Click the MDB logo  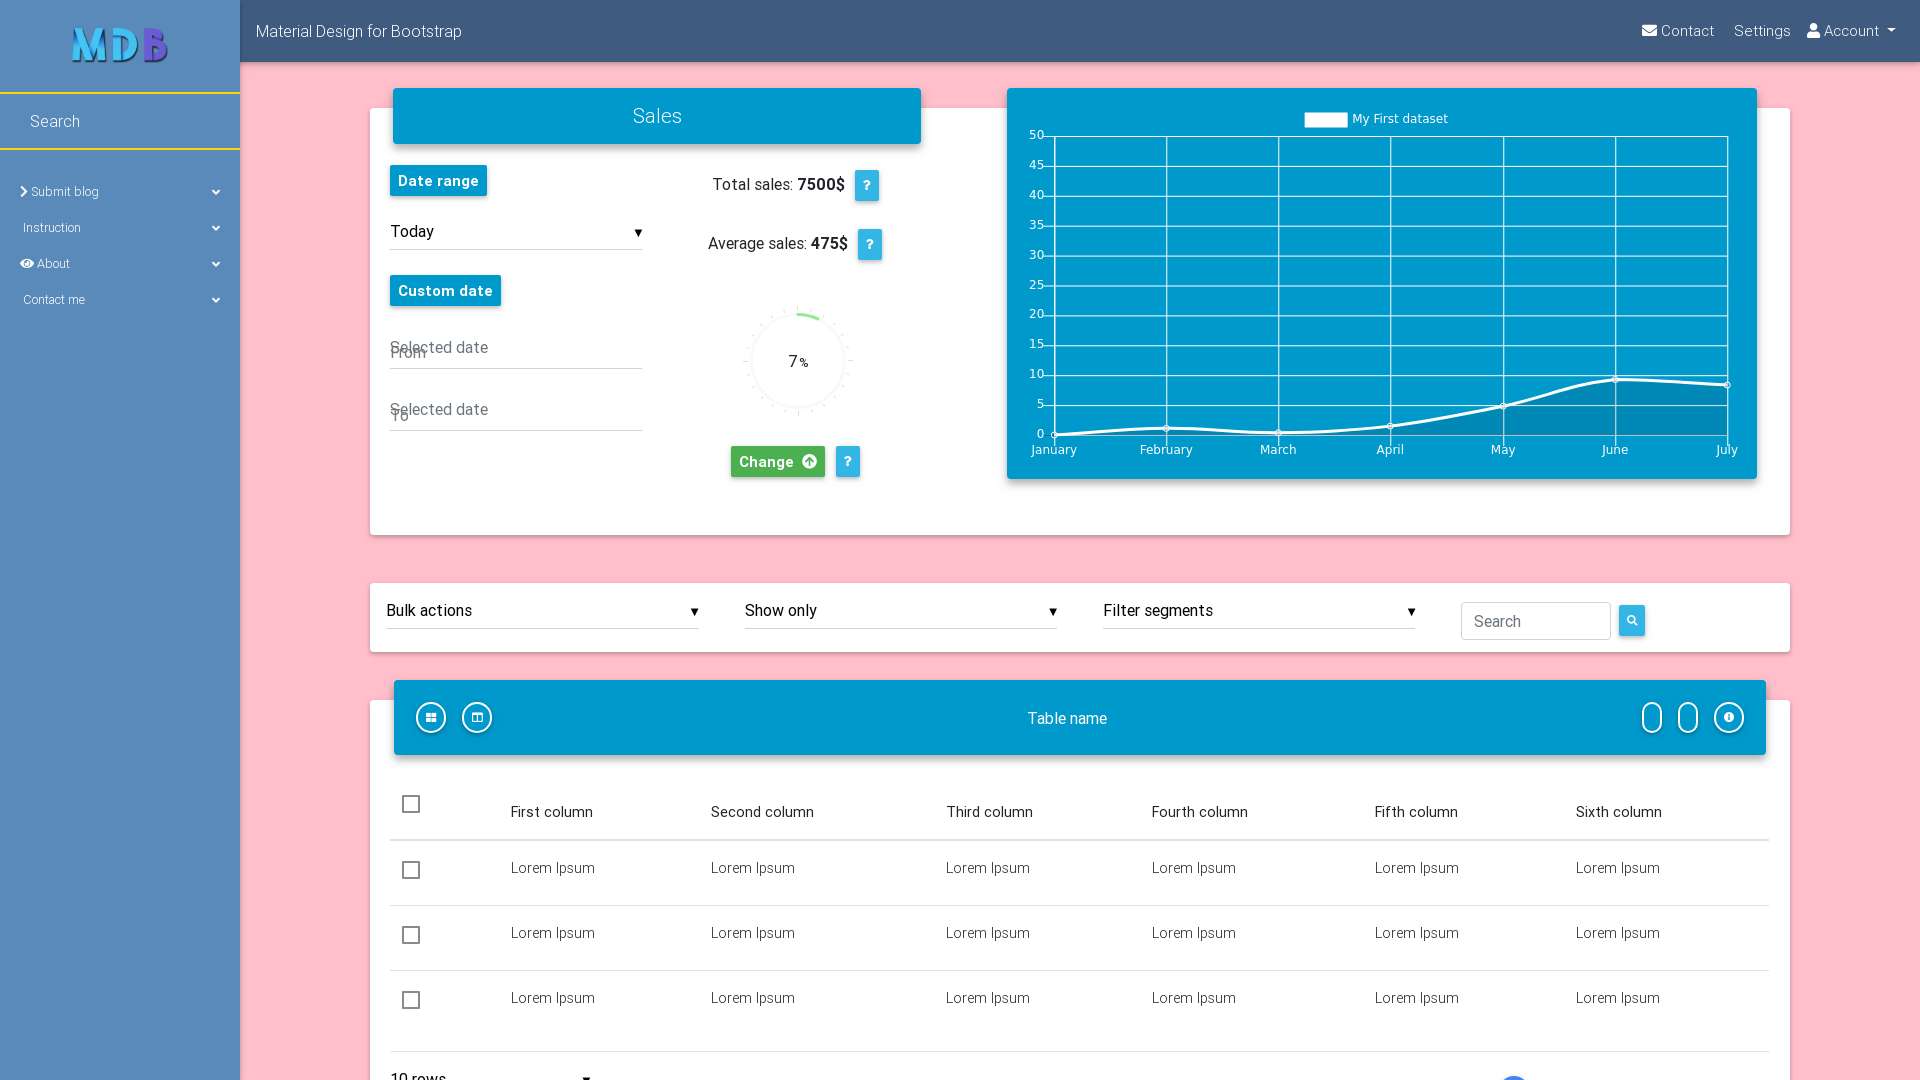(120, 45)
